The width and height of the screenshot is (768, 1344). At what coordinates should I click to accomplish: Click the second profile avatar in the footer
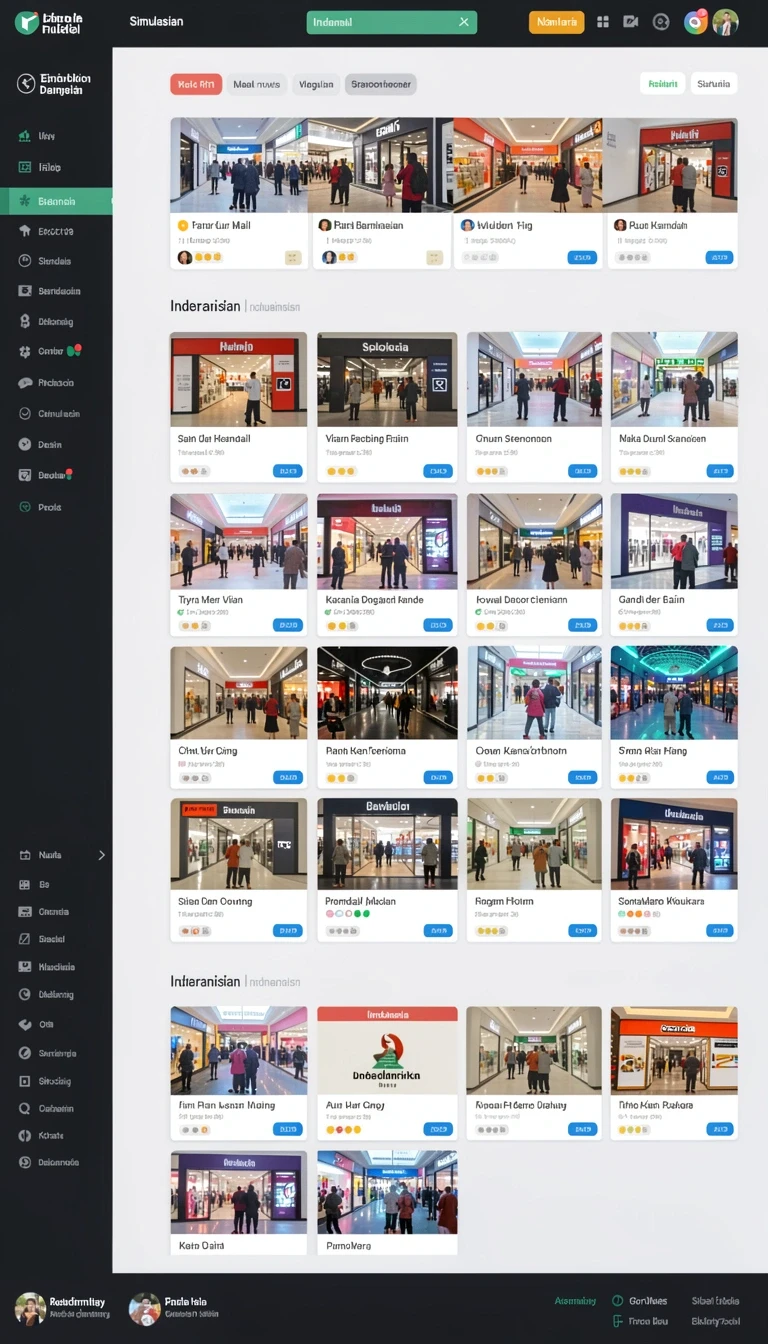pyautogui.click(x=145, y=1309)
